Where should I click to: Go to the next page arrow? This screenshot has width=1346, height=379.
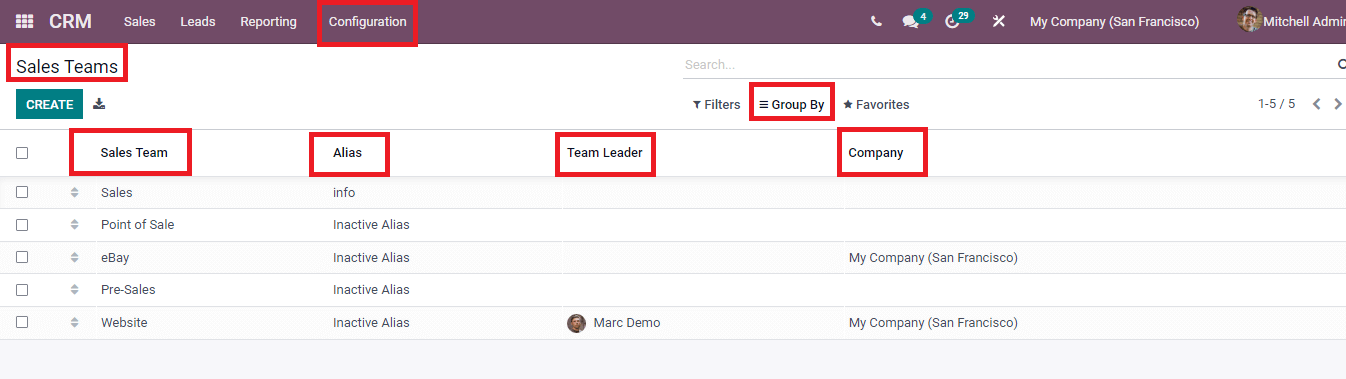(x=1338, y=104)
